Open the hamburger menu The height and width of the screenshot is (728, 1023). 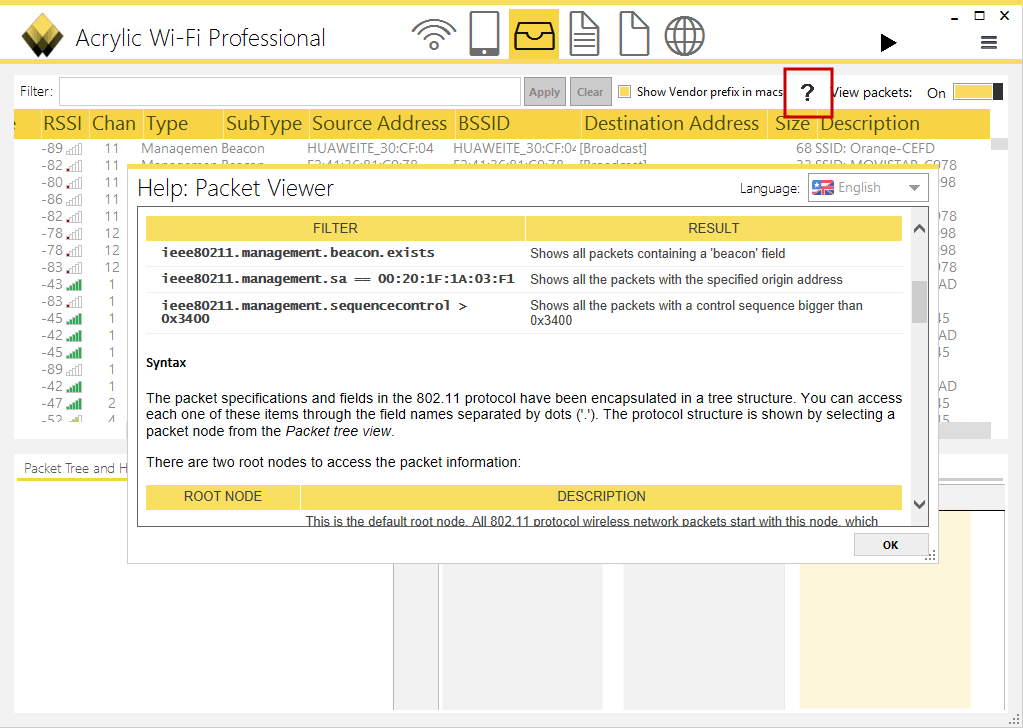coord(988,42)
